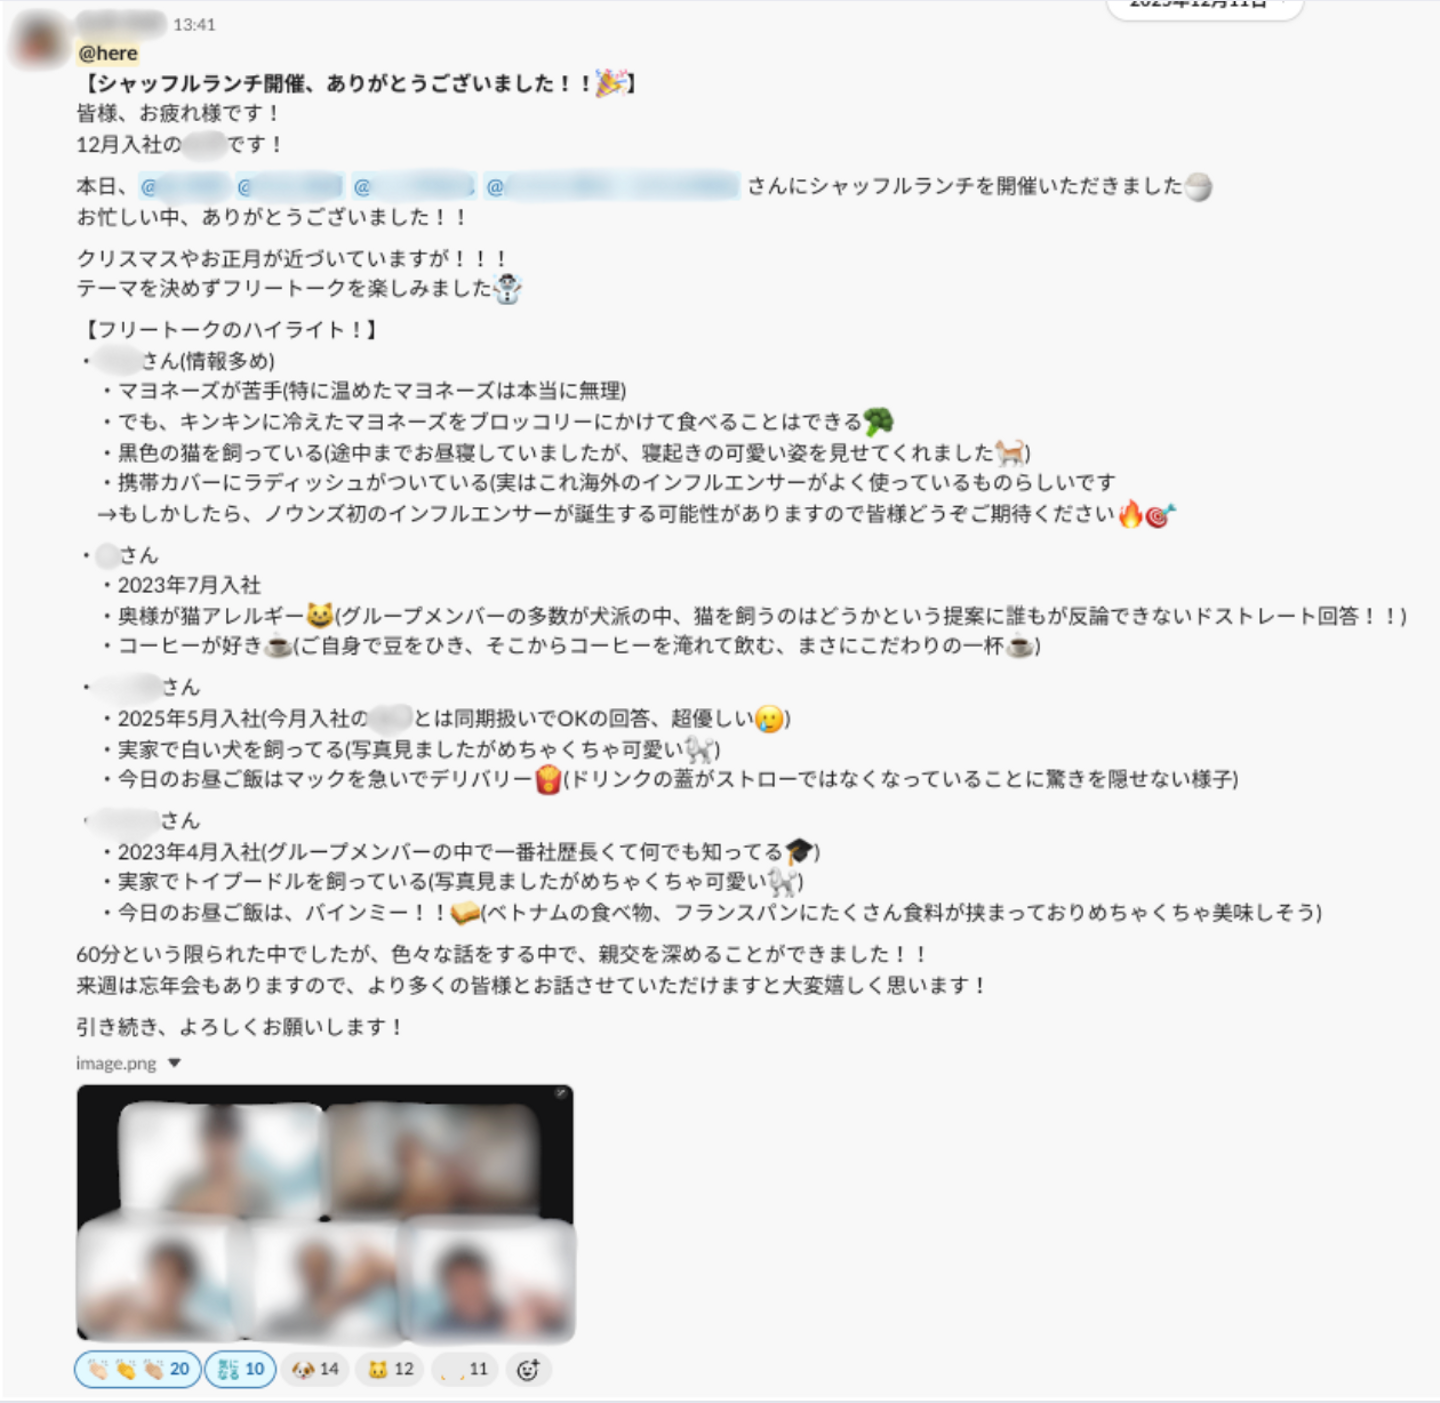Open the second blurred @mention user tag
The height and width of the screenshot is (1403, 1440).
pos(290,186)
